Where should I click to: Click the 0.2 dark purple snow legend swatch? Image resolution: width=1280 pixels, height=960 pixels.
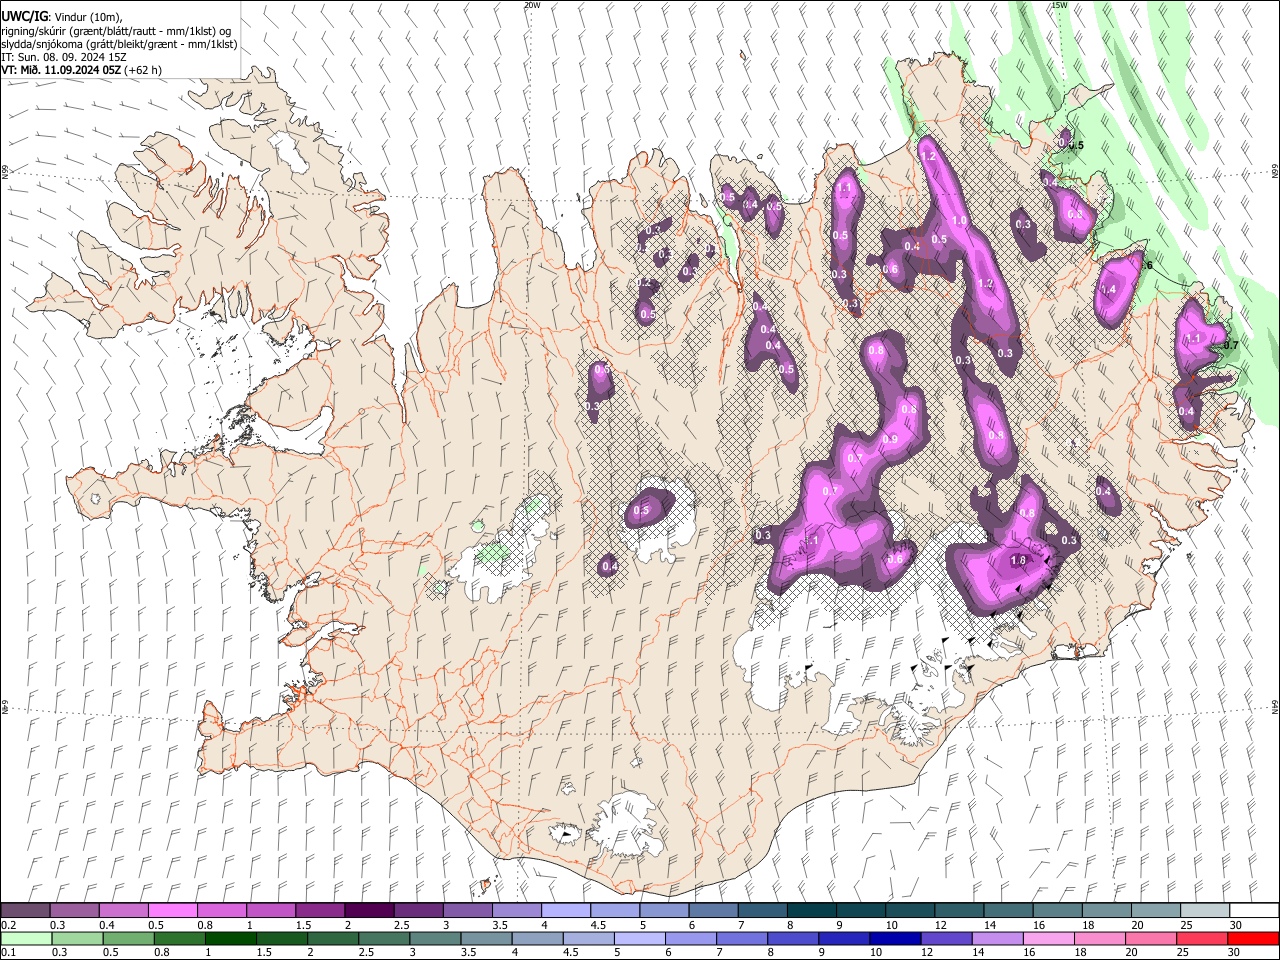click(26, 910)
